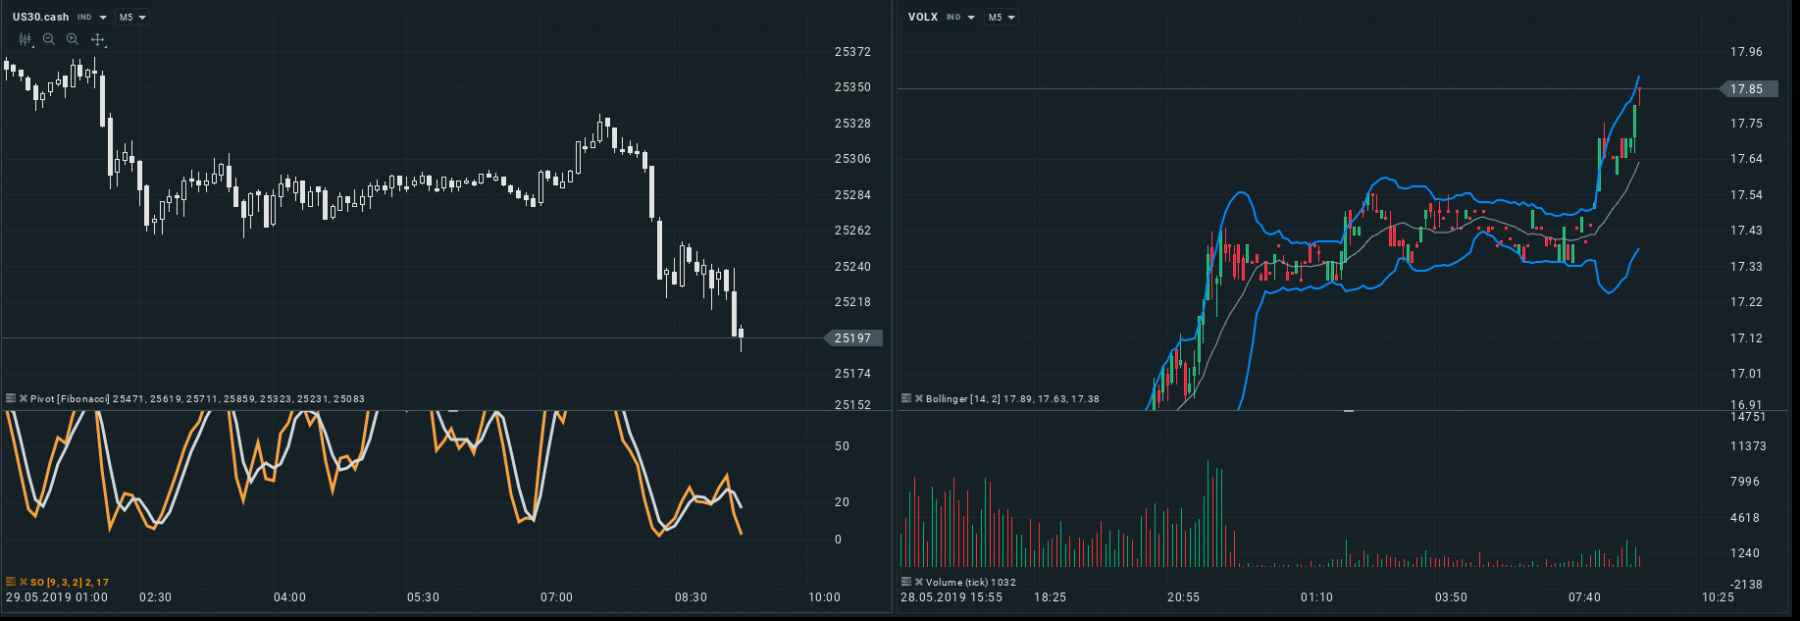The image size is (1800, 621).
Task: Open the Volume (tick) indicator settings menu
Action: click(906, 581)
